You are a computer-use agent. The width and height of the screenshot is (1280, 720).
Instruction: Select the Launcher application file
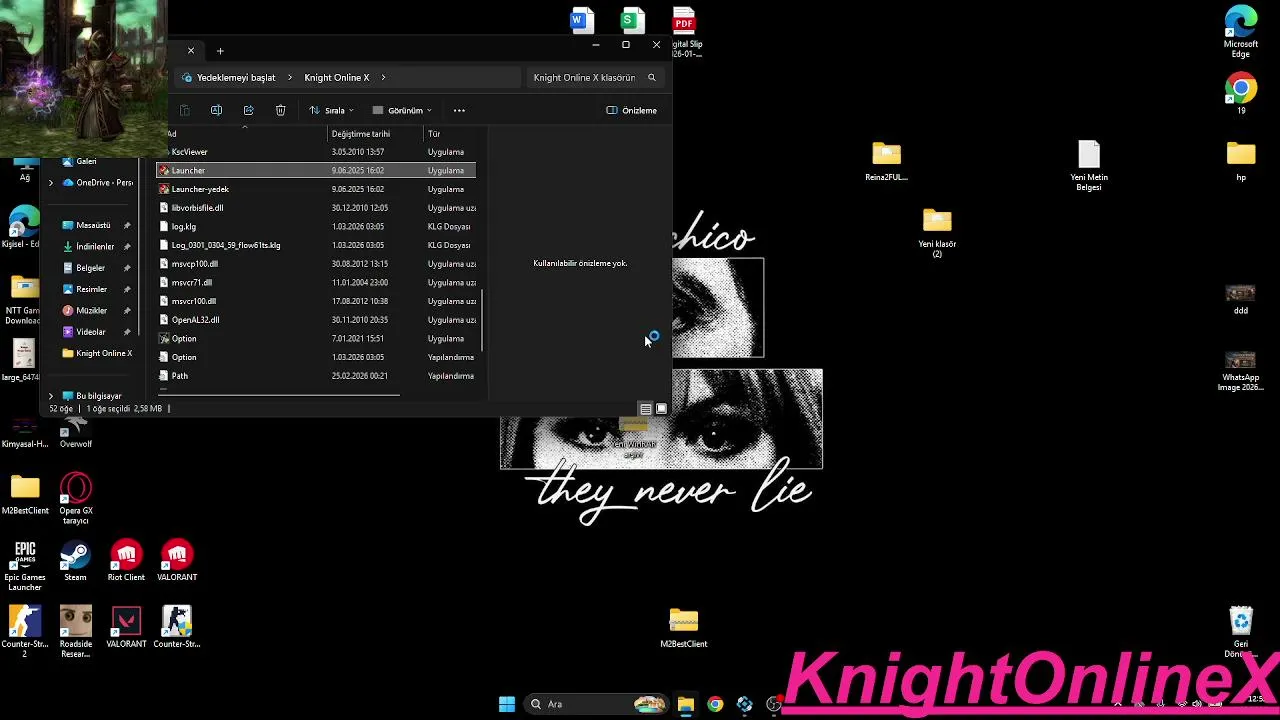coord(316,170)
